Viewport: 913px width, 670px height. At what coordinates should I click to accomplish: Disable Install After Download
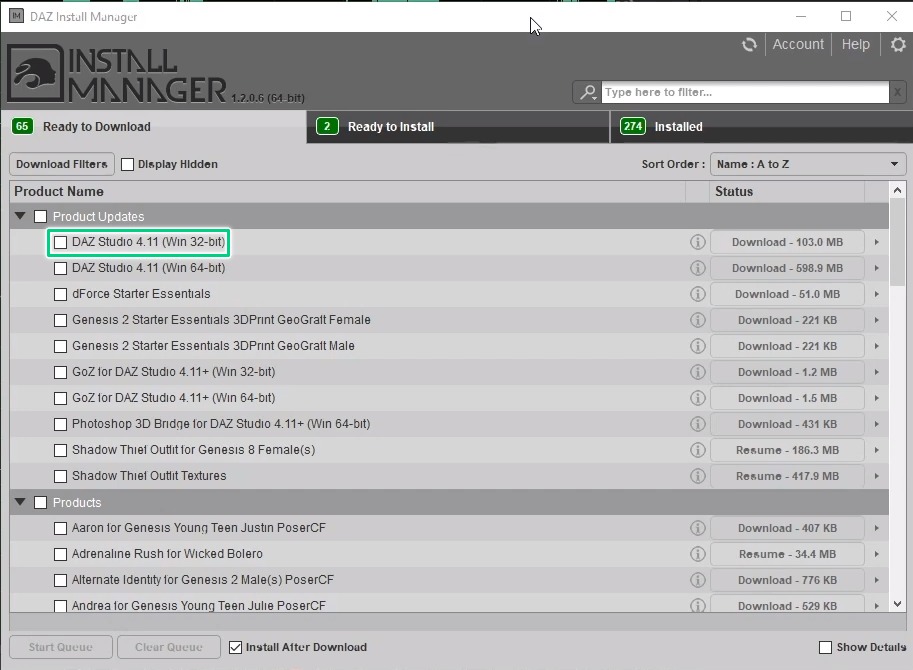pyautogui.click(x=234, y=647)
